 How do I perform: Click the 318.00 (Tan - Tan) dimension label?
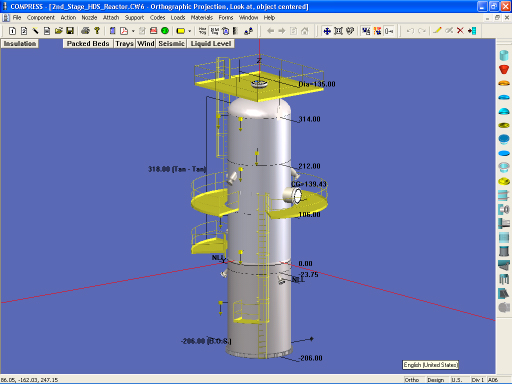[x=177, y=169]
